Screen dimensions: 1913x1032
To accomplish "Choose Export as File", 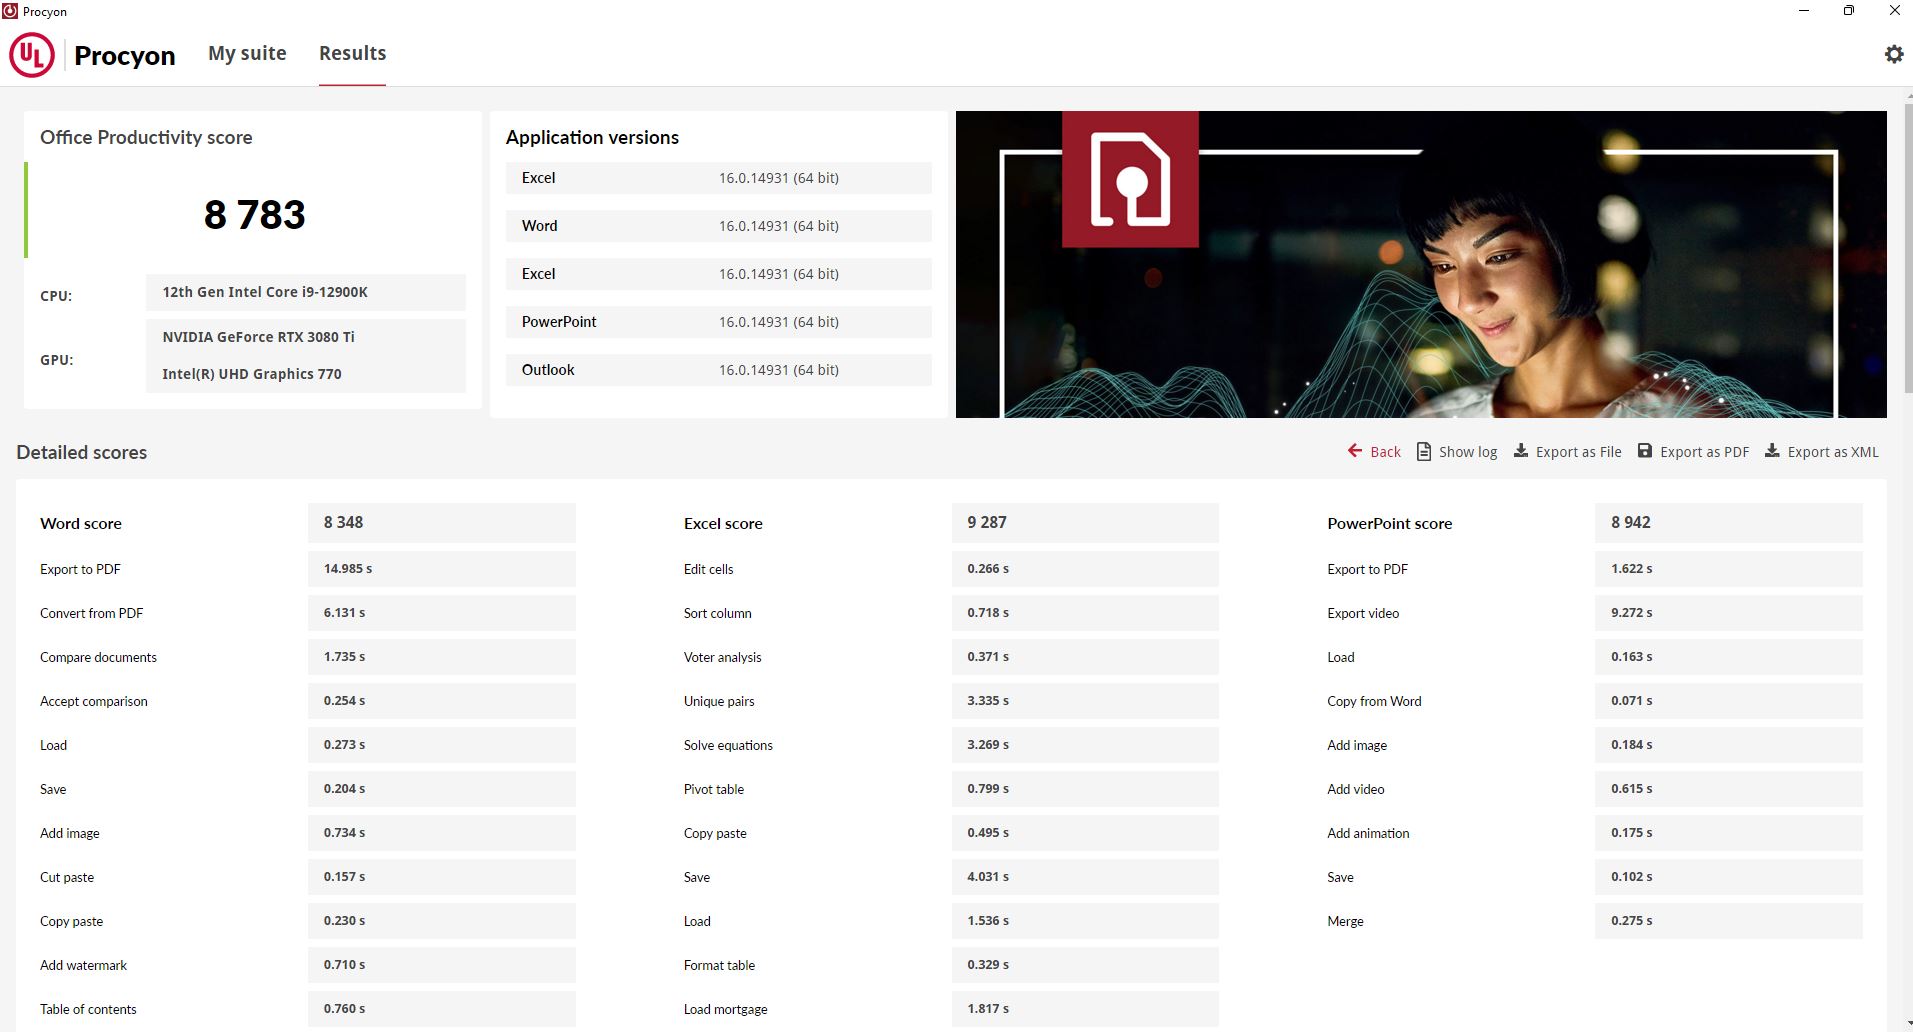I will [1579, 452].
